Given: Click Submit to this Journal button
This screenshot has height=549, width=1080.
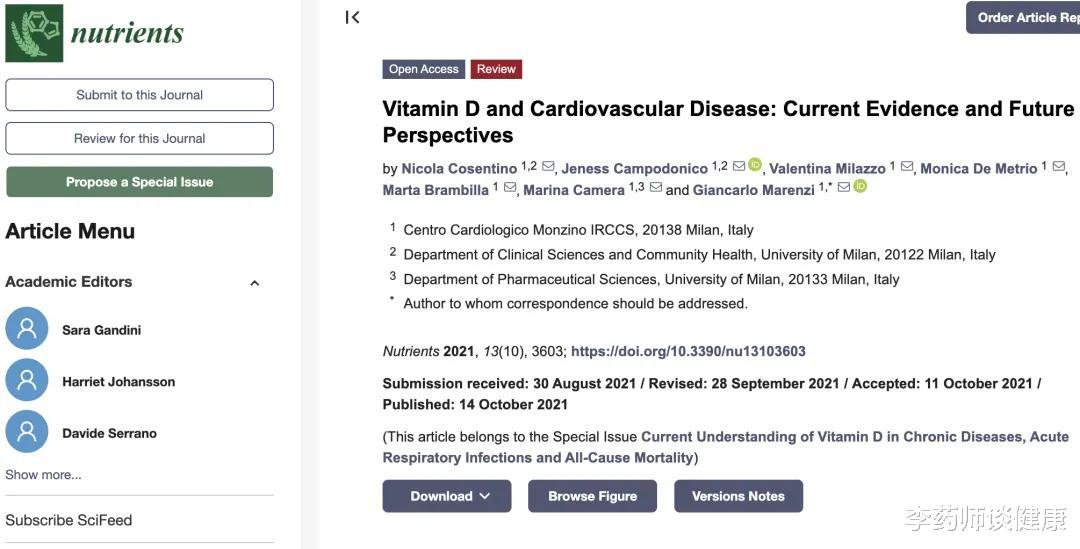Looking at the screenshot, I should point(140,95).
